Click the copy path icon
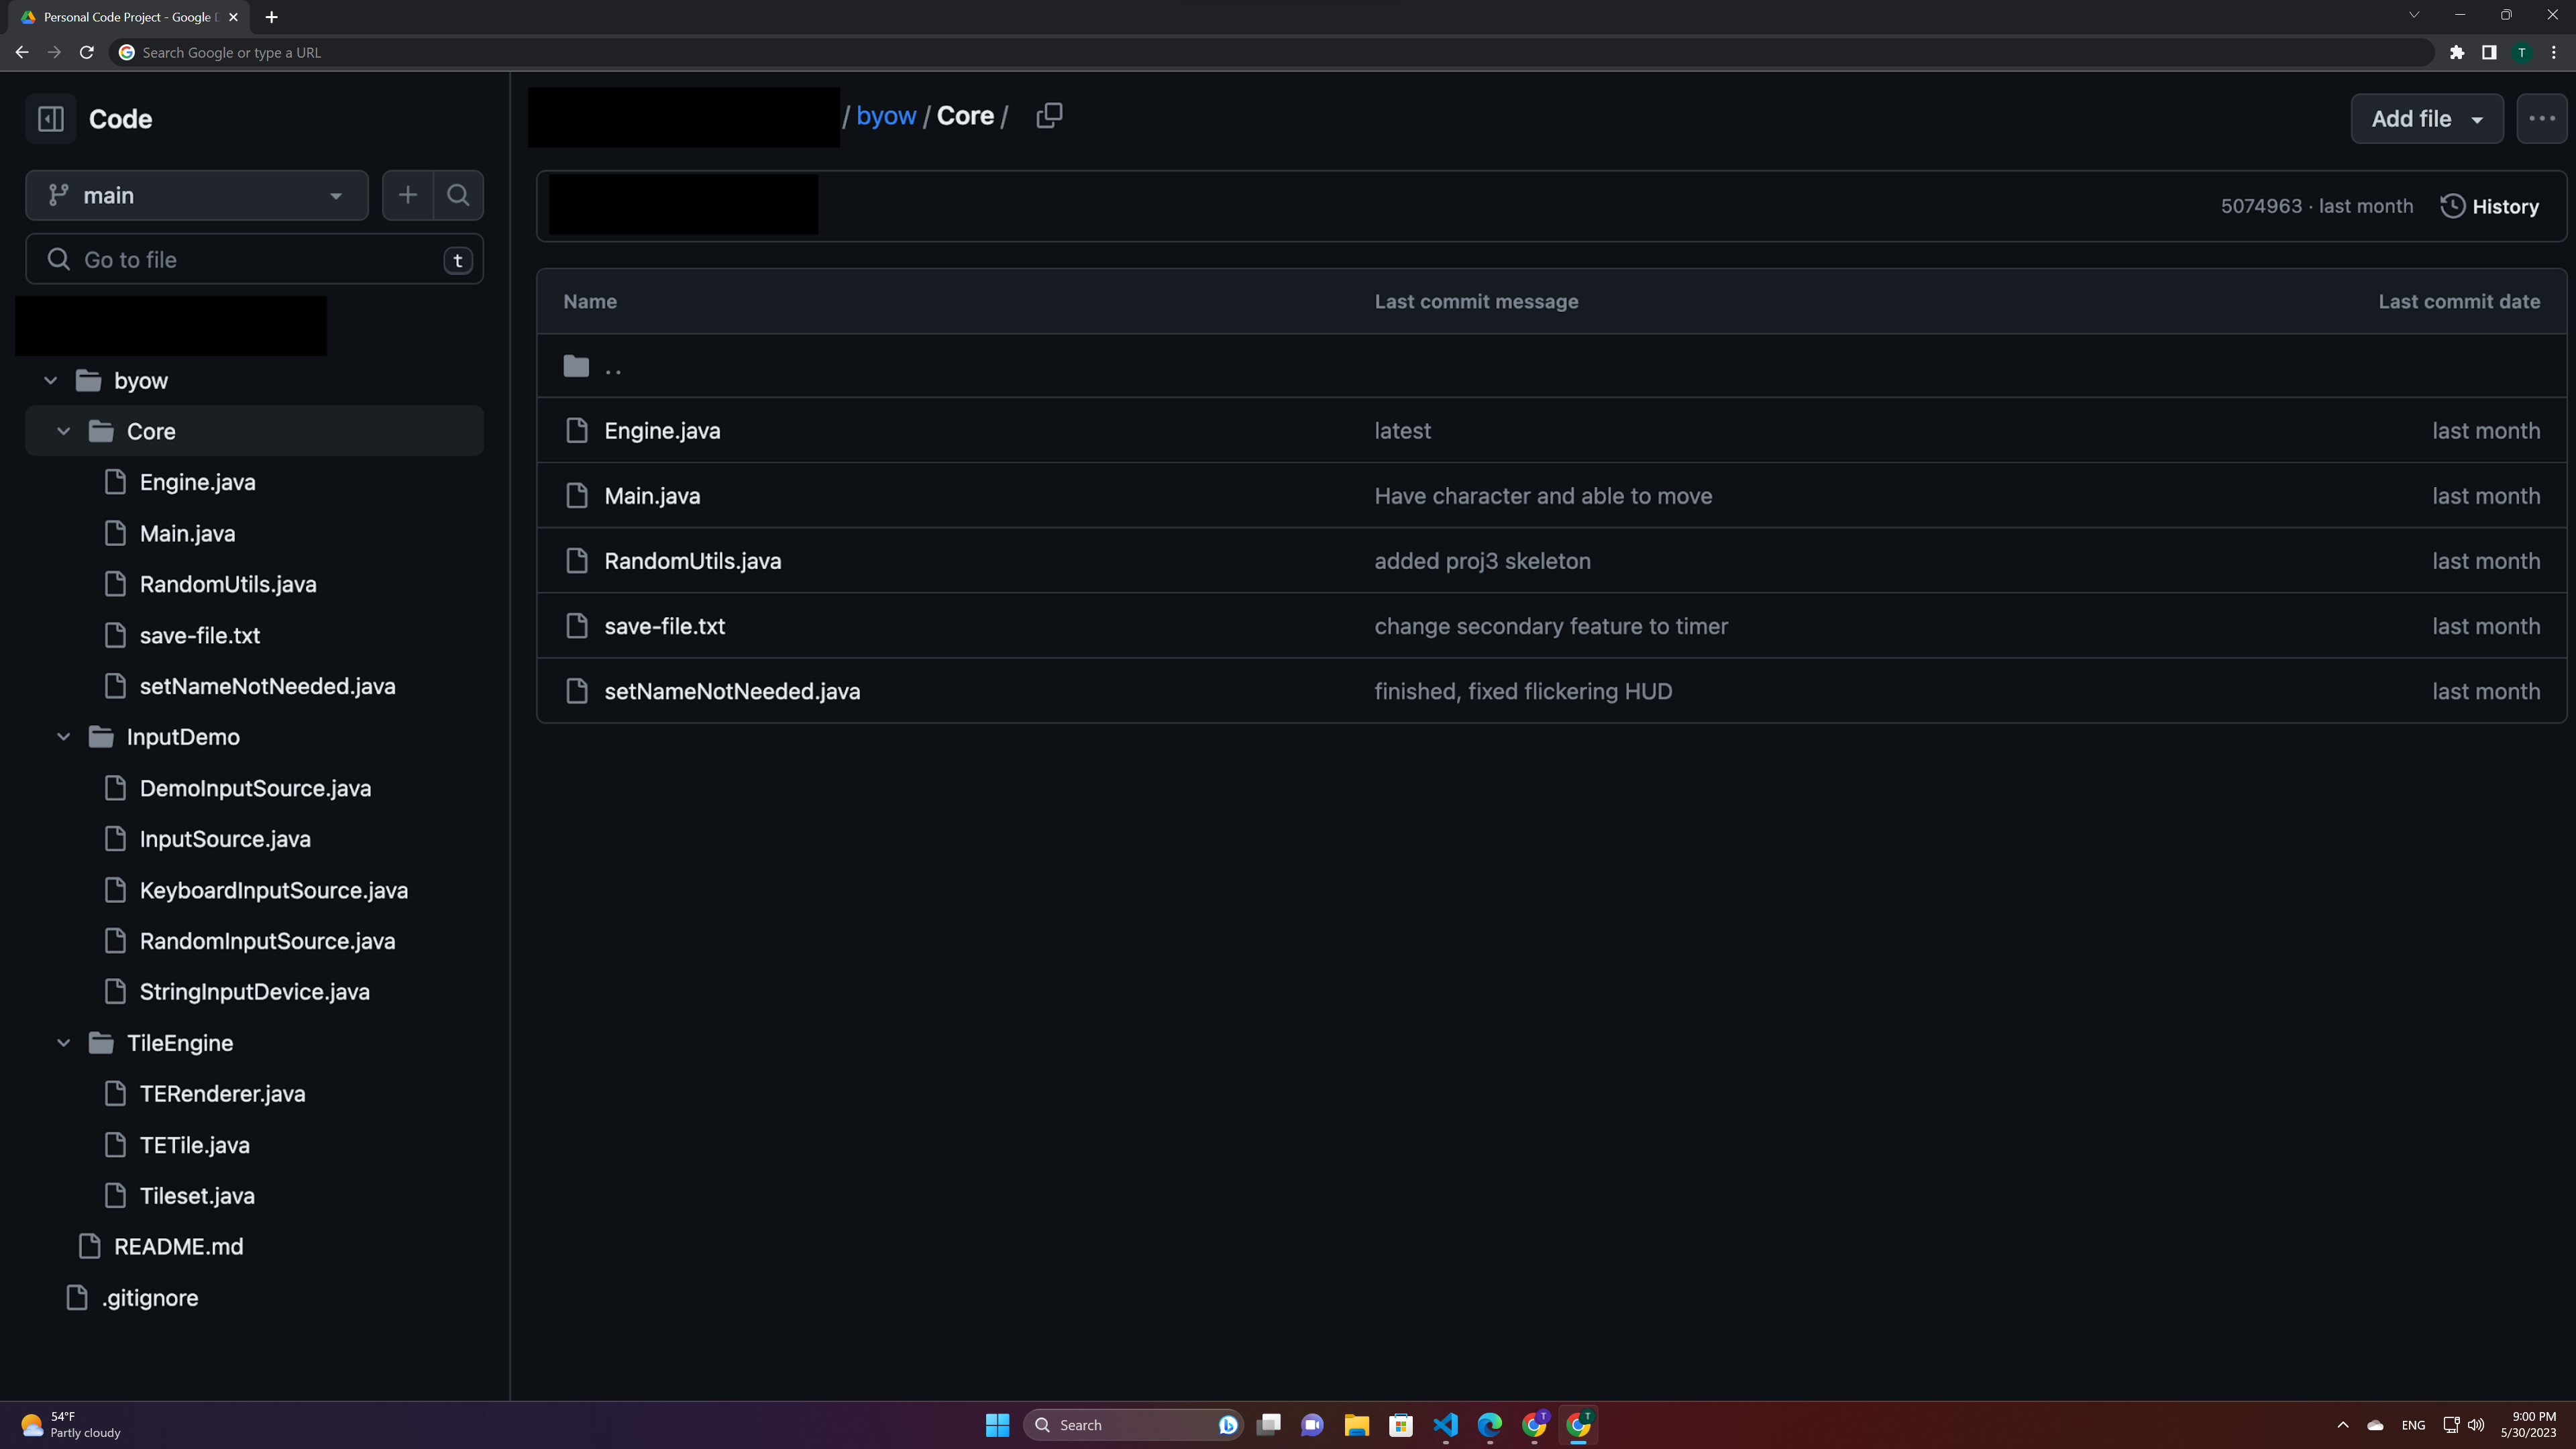 [x=1049, y=116]
